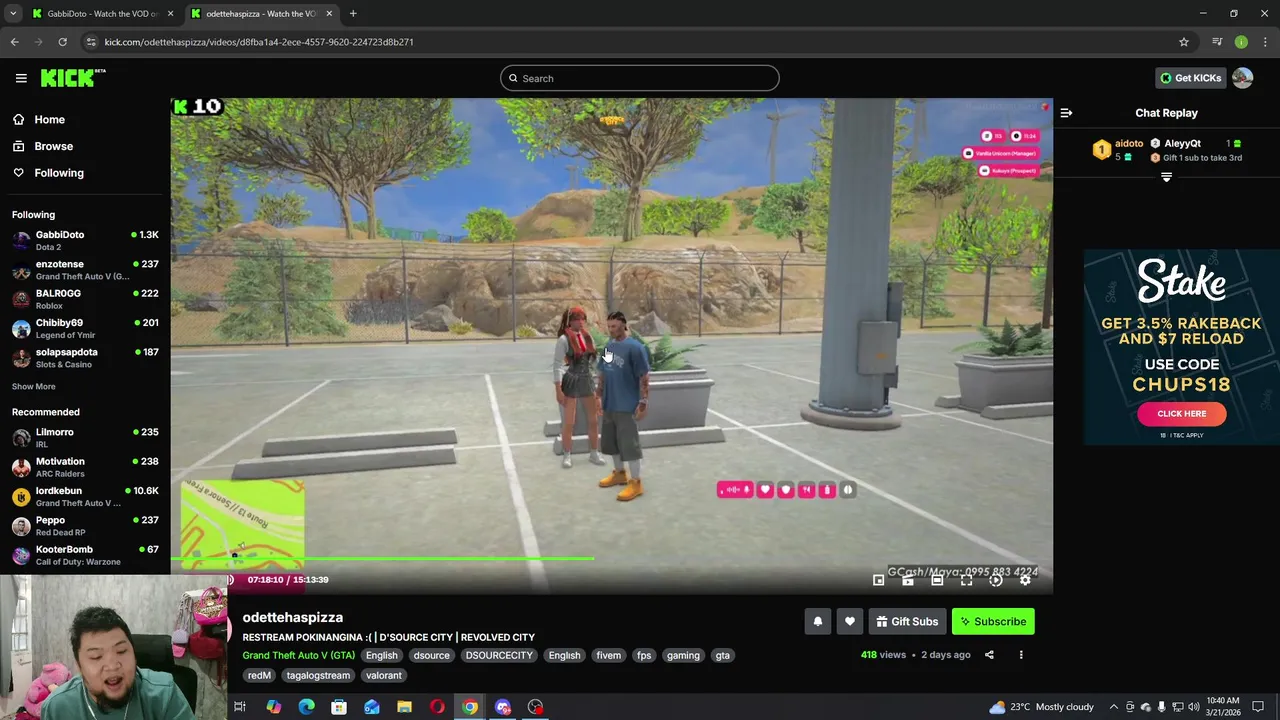Select the redM tag
Viewport: 1280px width, 720px height.
(259, 675)
